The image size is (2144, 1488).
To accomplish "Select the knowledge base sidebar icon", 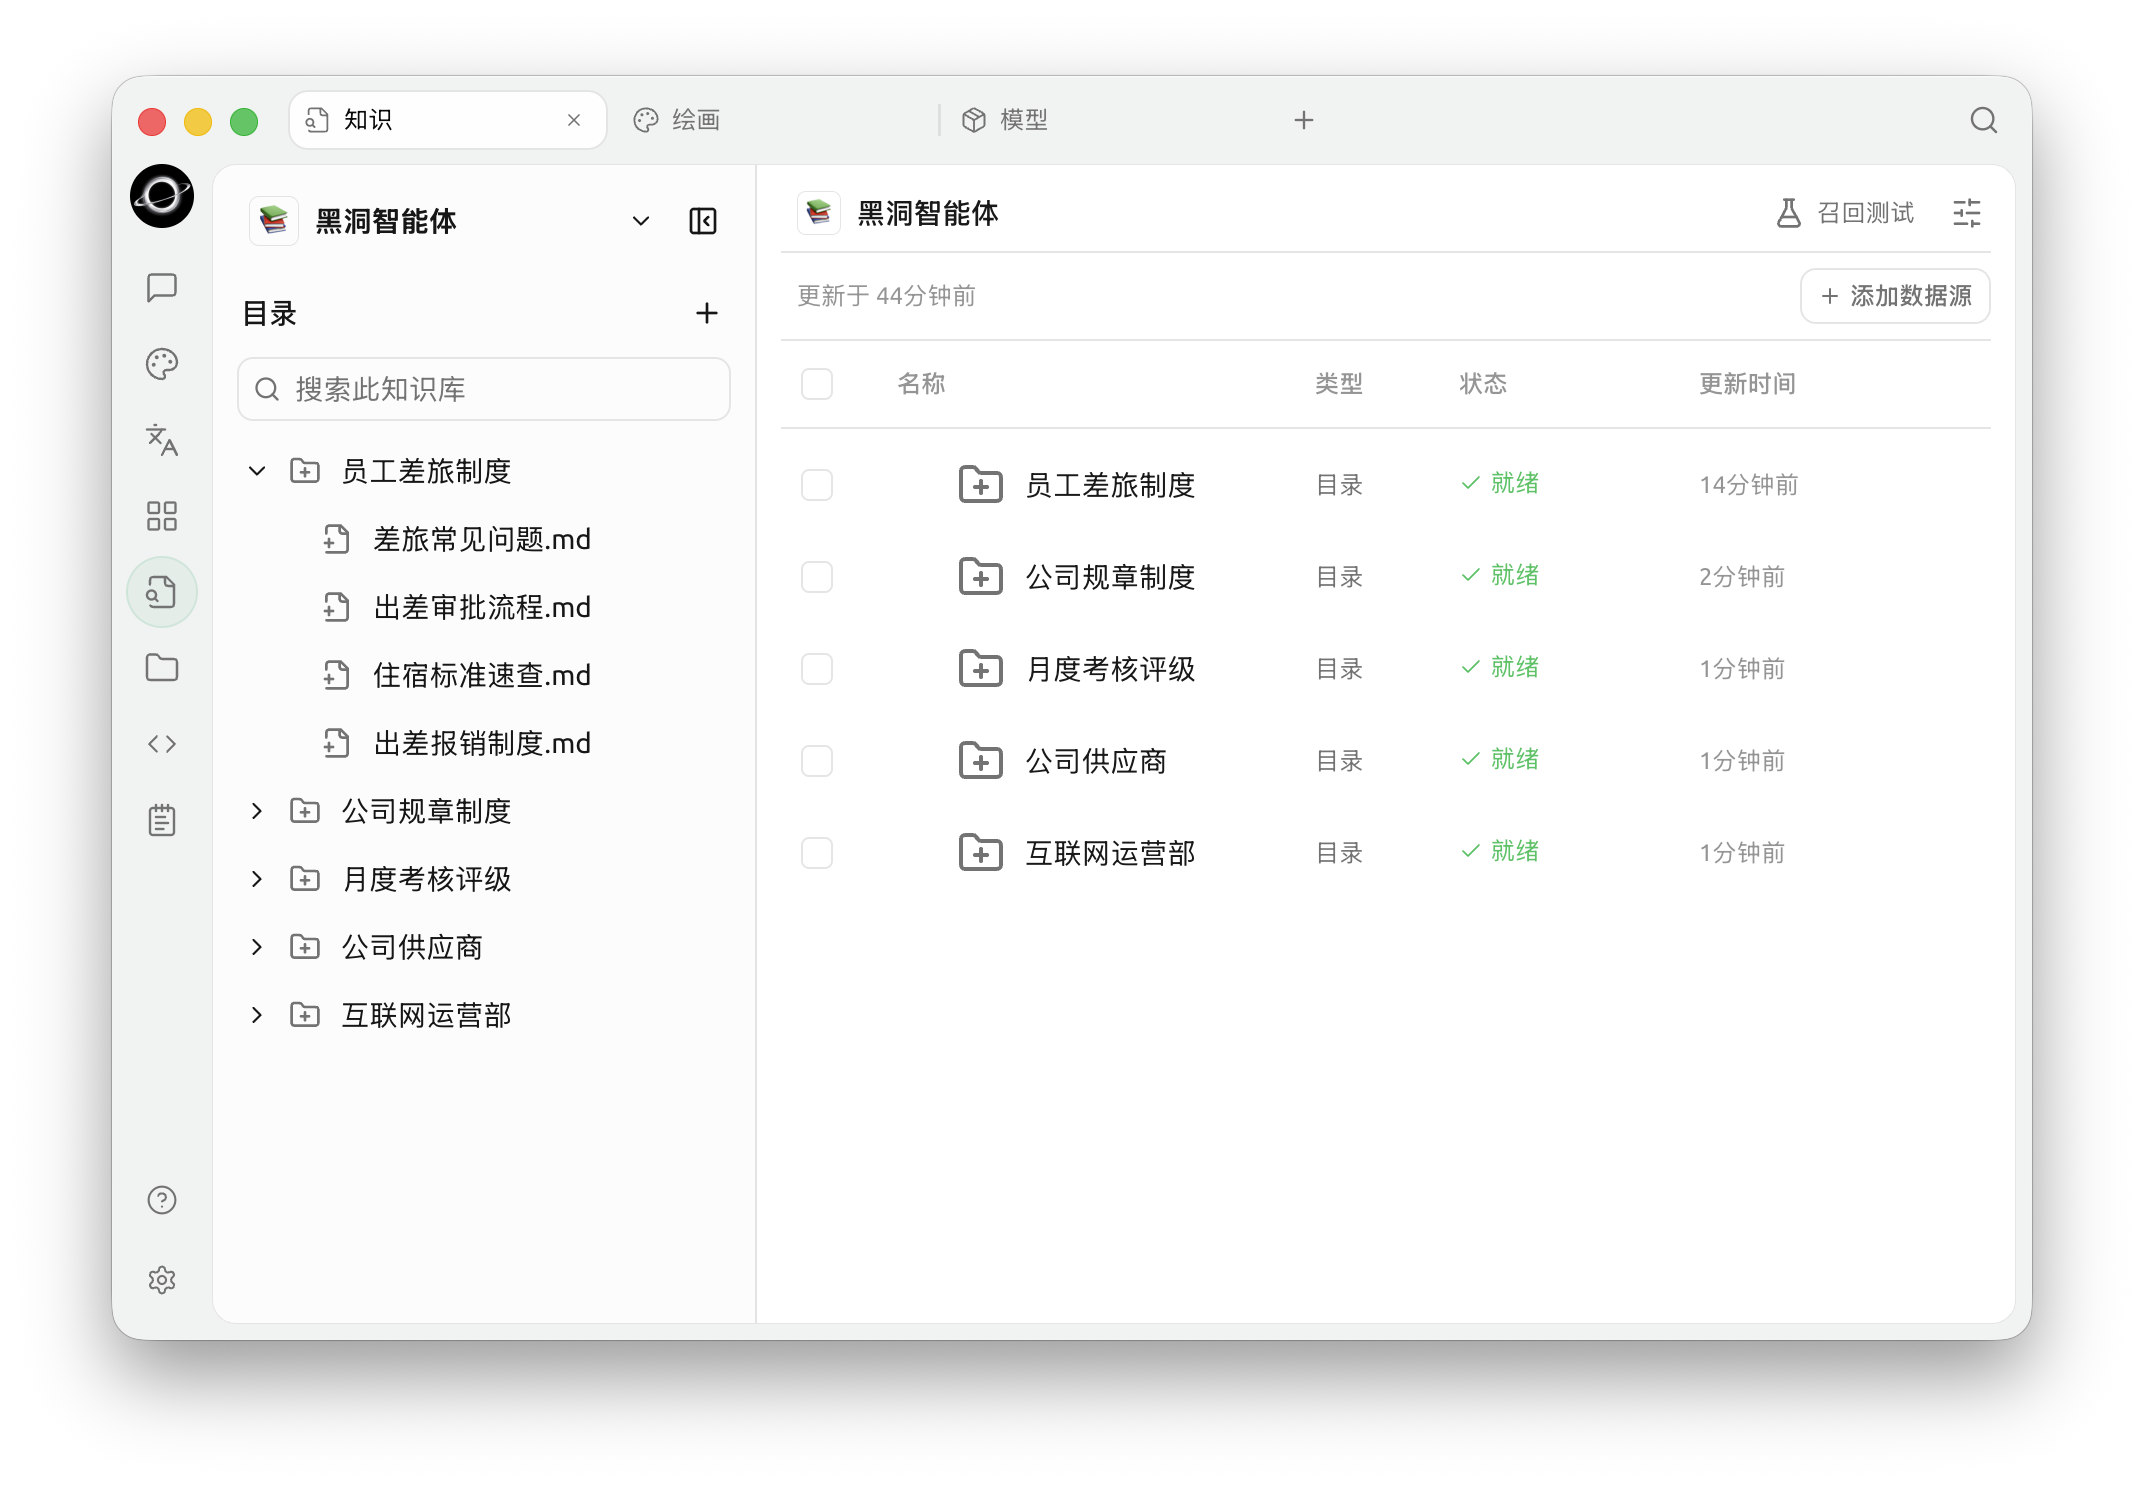I will pyautogui.click(x=162, y=592).
